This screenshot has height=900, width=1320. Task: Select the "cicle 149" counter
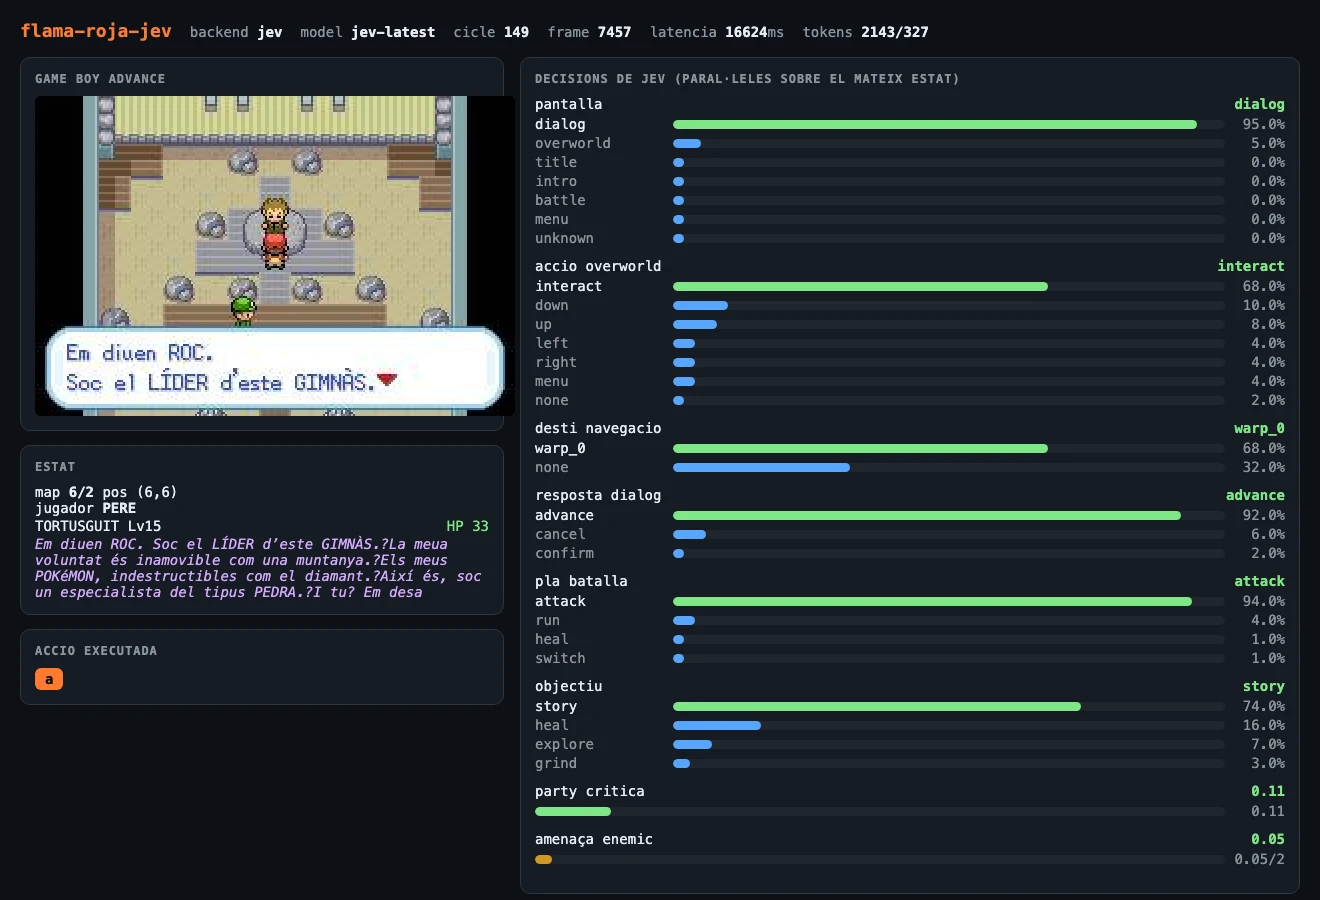[491, 32]
